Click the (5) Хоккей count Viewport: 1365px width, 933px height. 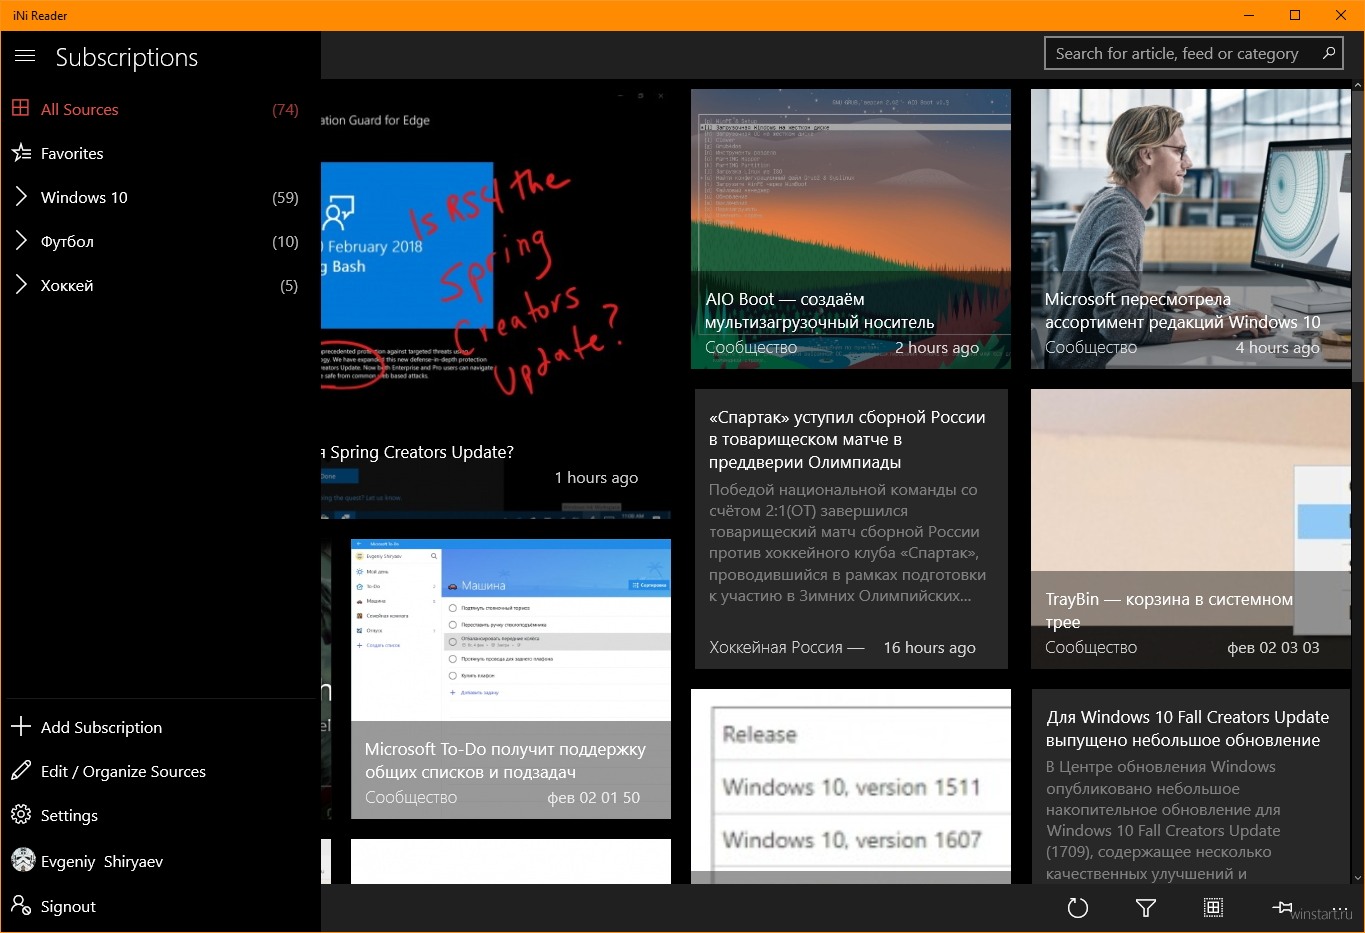tap(289, 286)
